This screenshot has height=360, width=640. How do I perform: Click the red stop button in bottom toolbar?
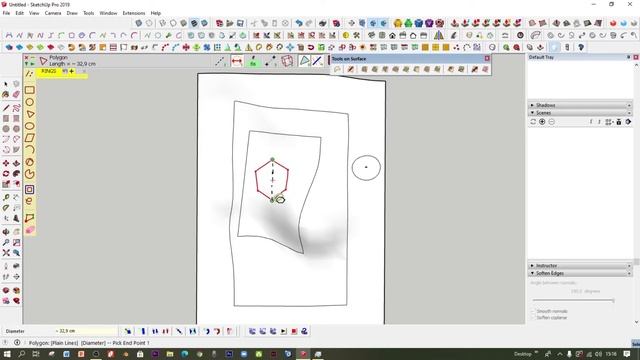click(294, 331)
